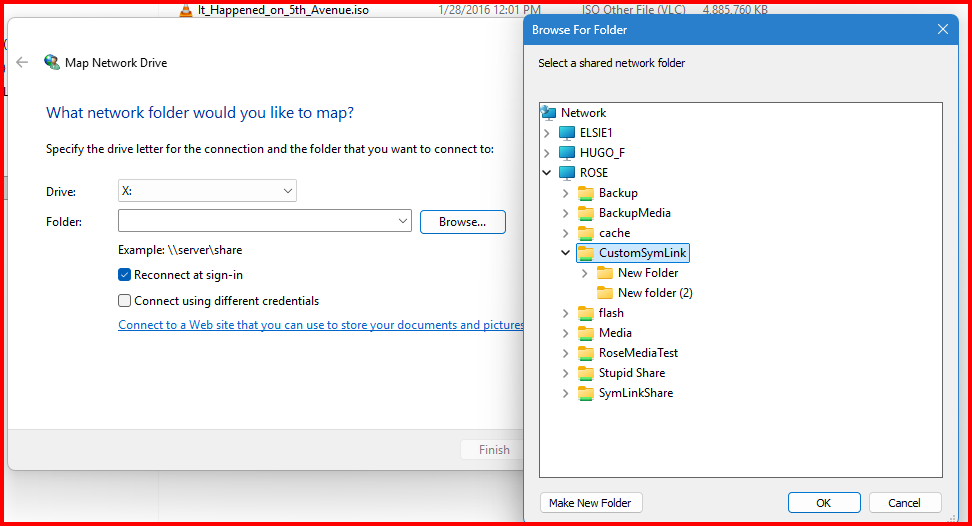Select the Backup share name
This screenshot has width=972, height=526.
[x=618, y=193]
